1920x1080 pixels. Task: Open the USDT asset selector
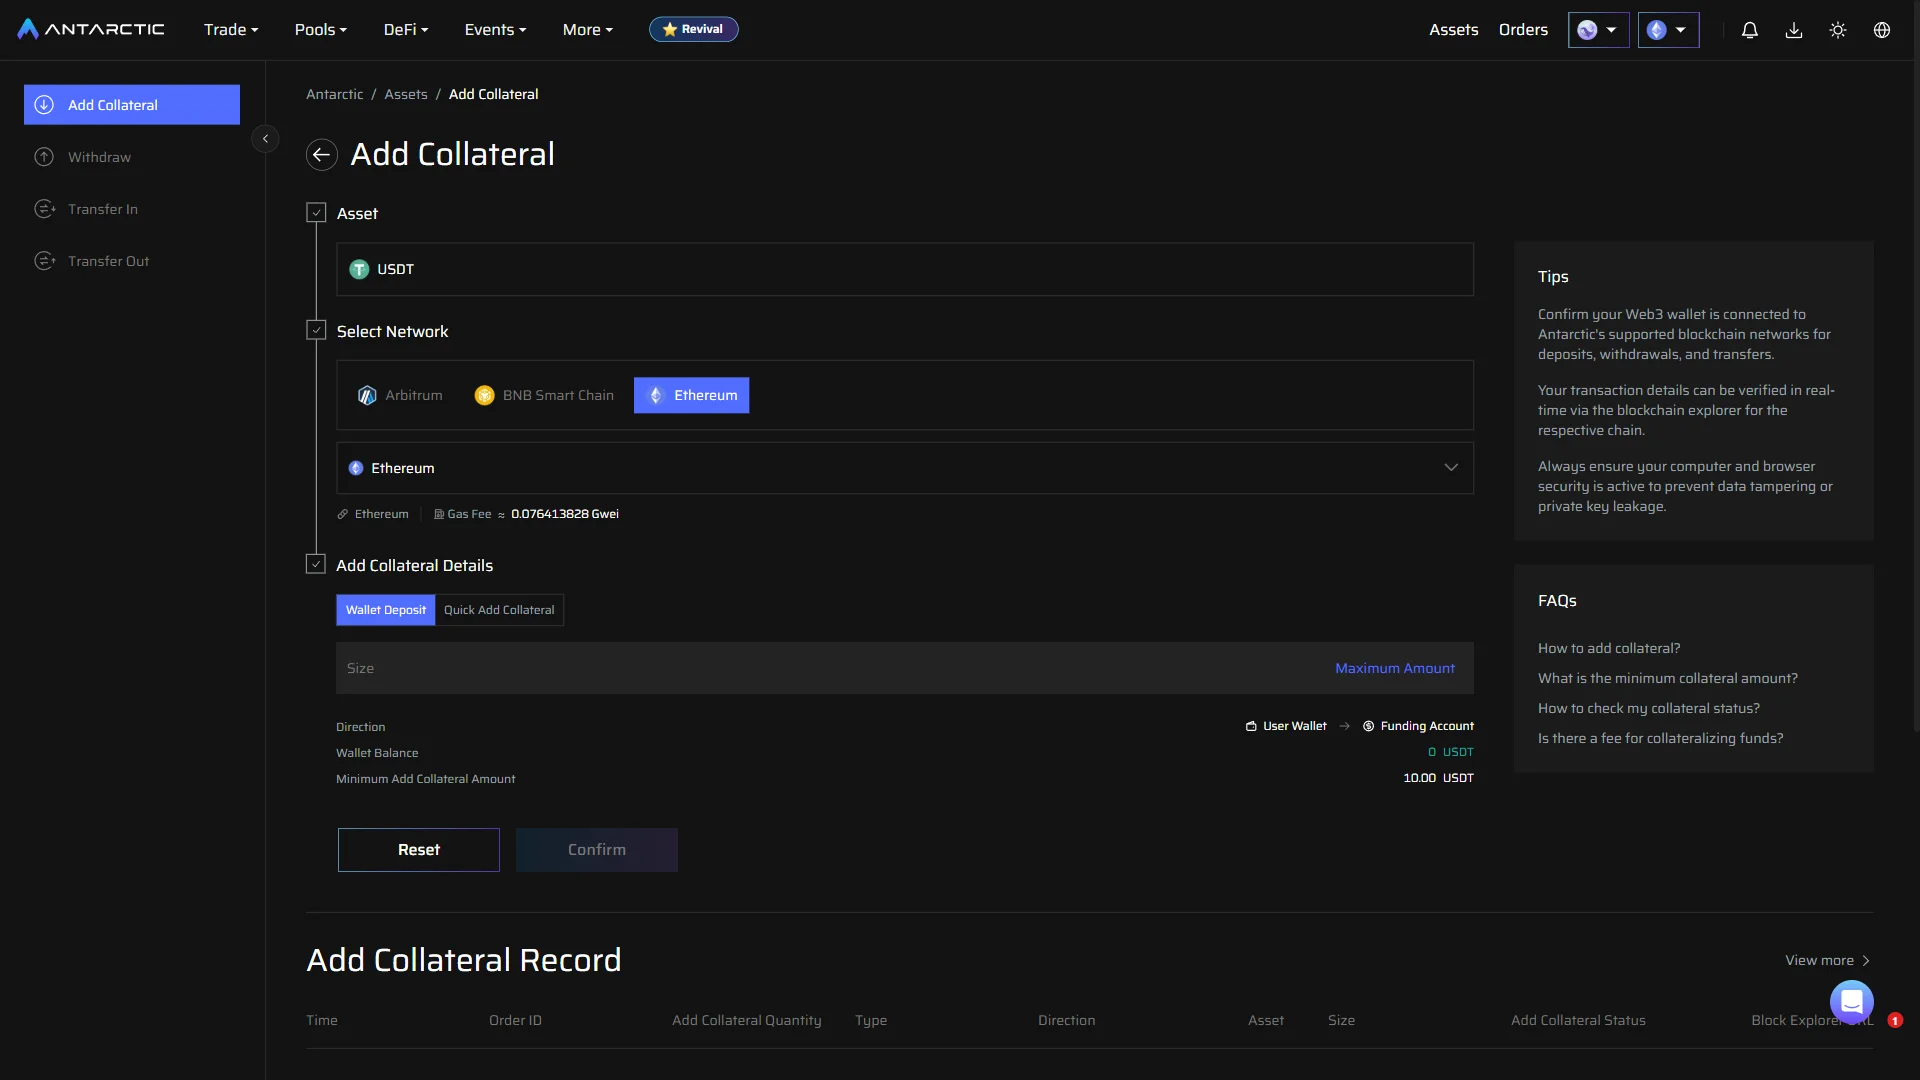905,269
